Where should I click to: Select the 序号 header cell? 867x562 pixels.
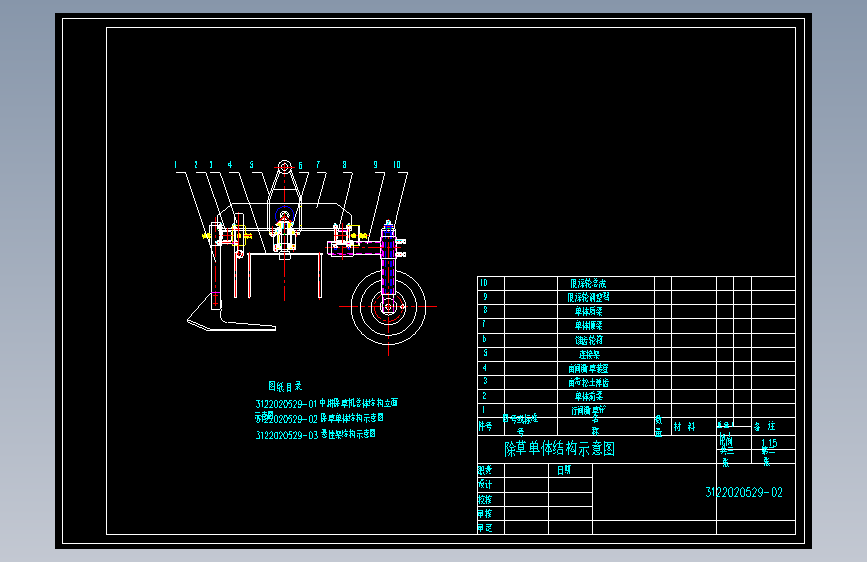coord(485,426)
